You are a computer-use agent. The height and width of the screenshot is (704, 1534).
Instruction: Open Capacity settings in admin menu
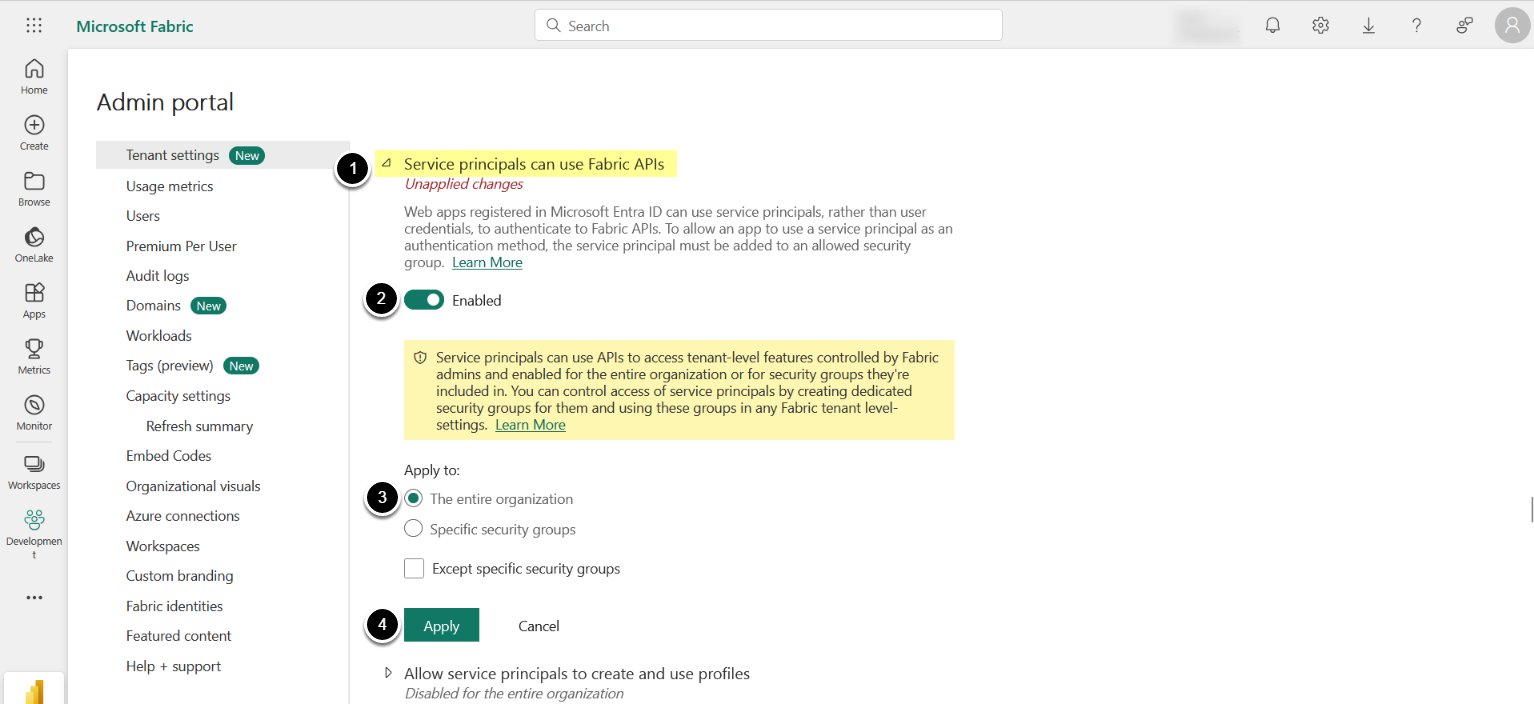[178, 396]
